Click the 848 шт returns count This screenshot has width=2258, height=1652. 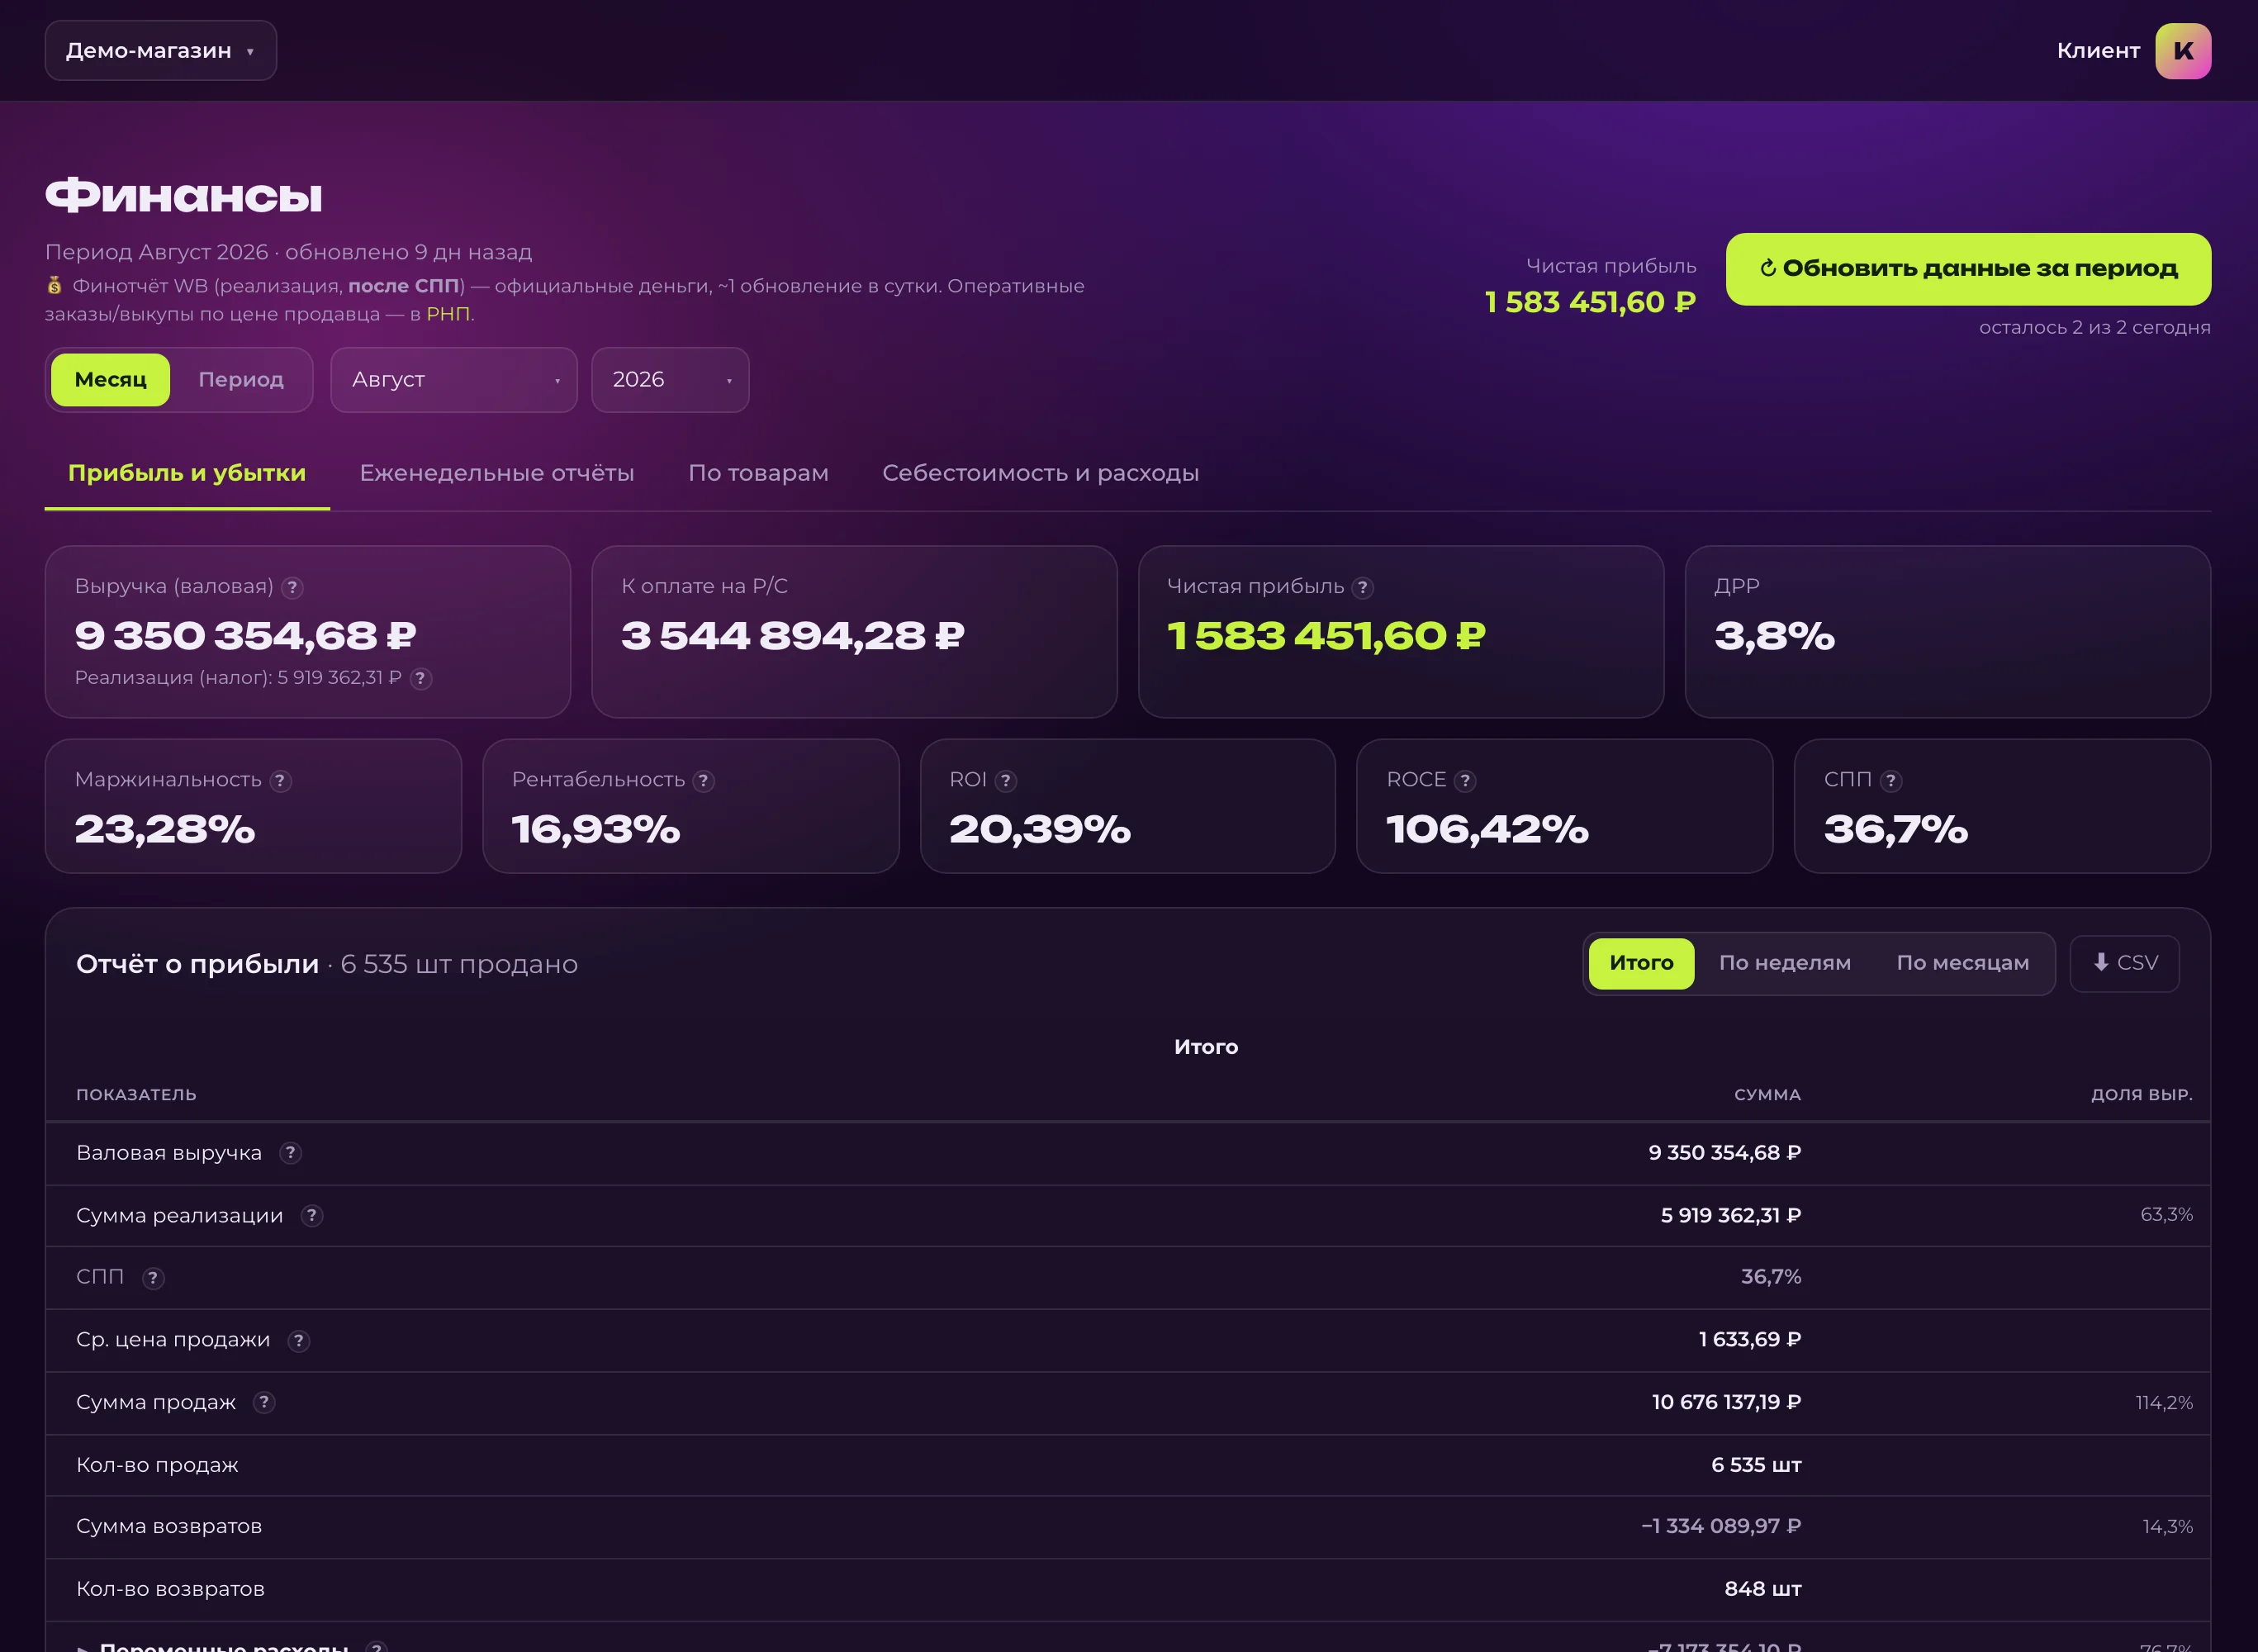click(x=1762, y=1589)
